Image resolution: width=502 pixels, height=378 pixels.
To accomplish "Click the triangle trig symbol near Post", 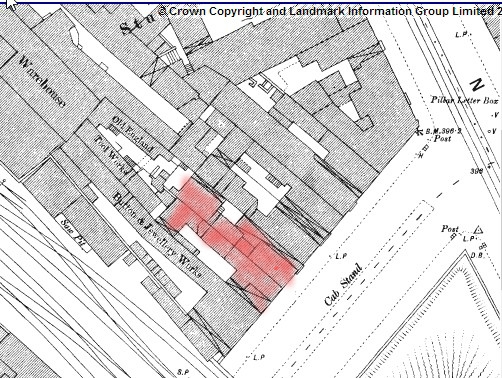I will pyautogui.click(x=479, y=230).
